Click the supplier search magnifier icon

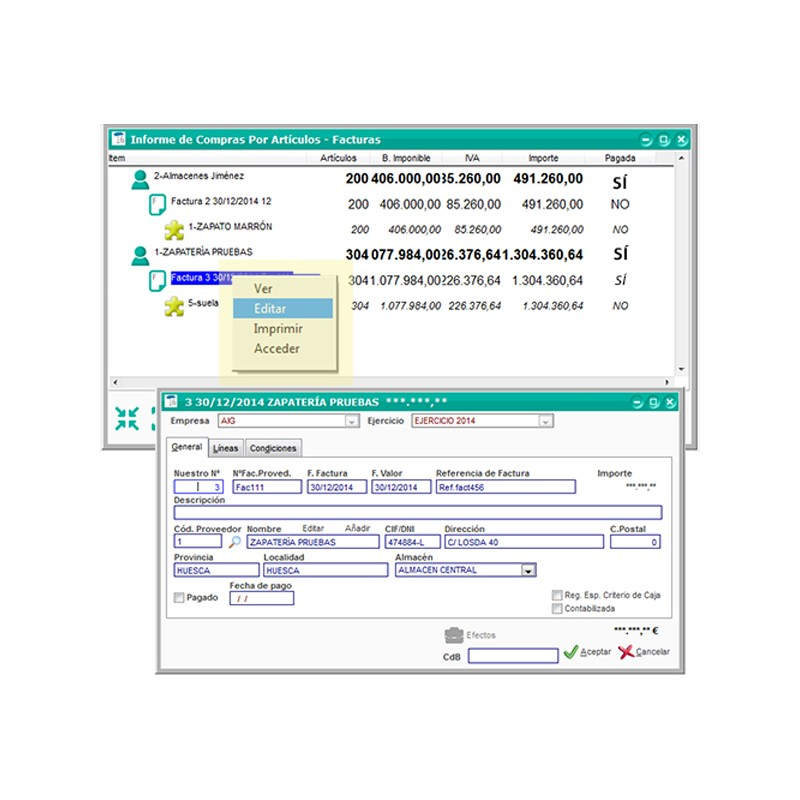click(235, 542)
